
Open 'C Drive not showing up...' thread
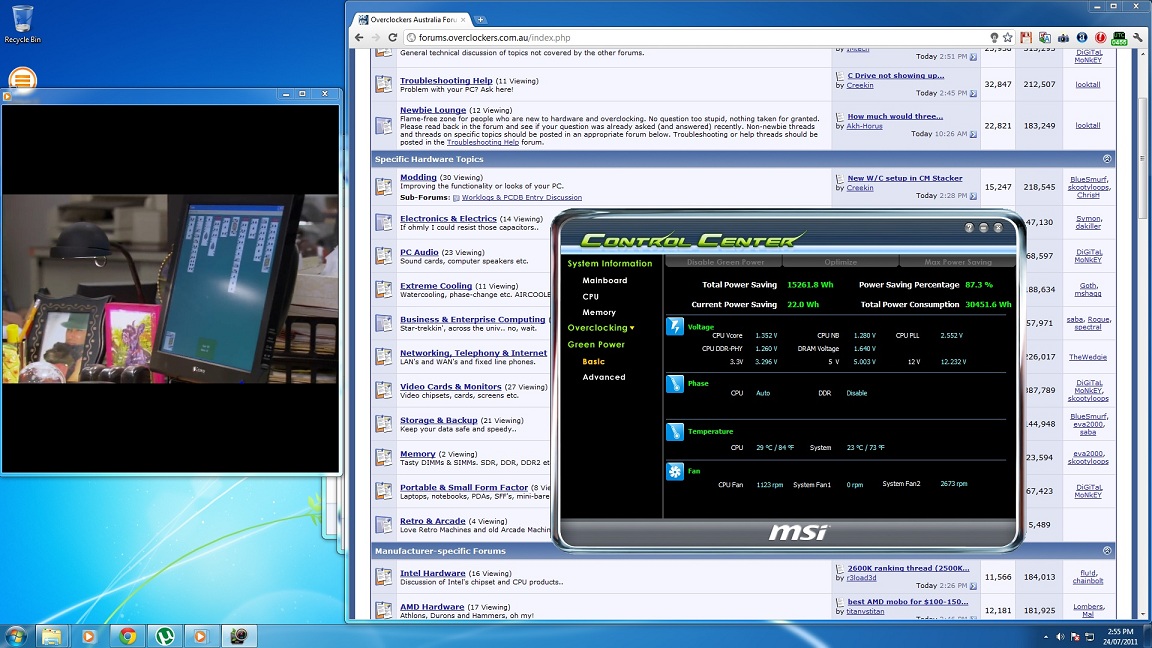896,75
